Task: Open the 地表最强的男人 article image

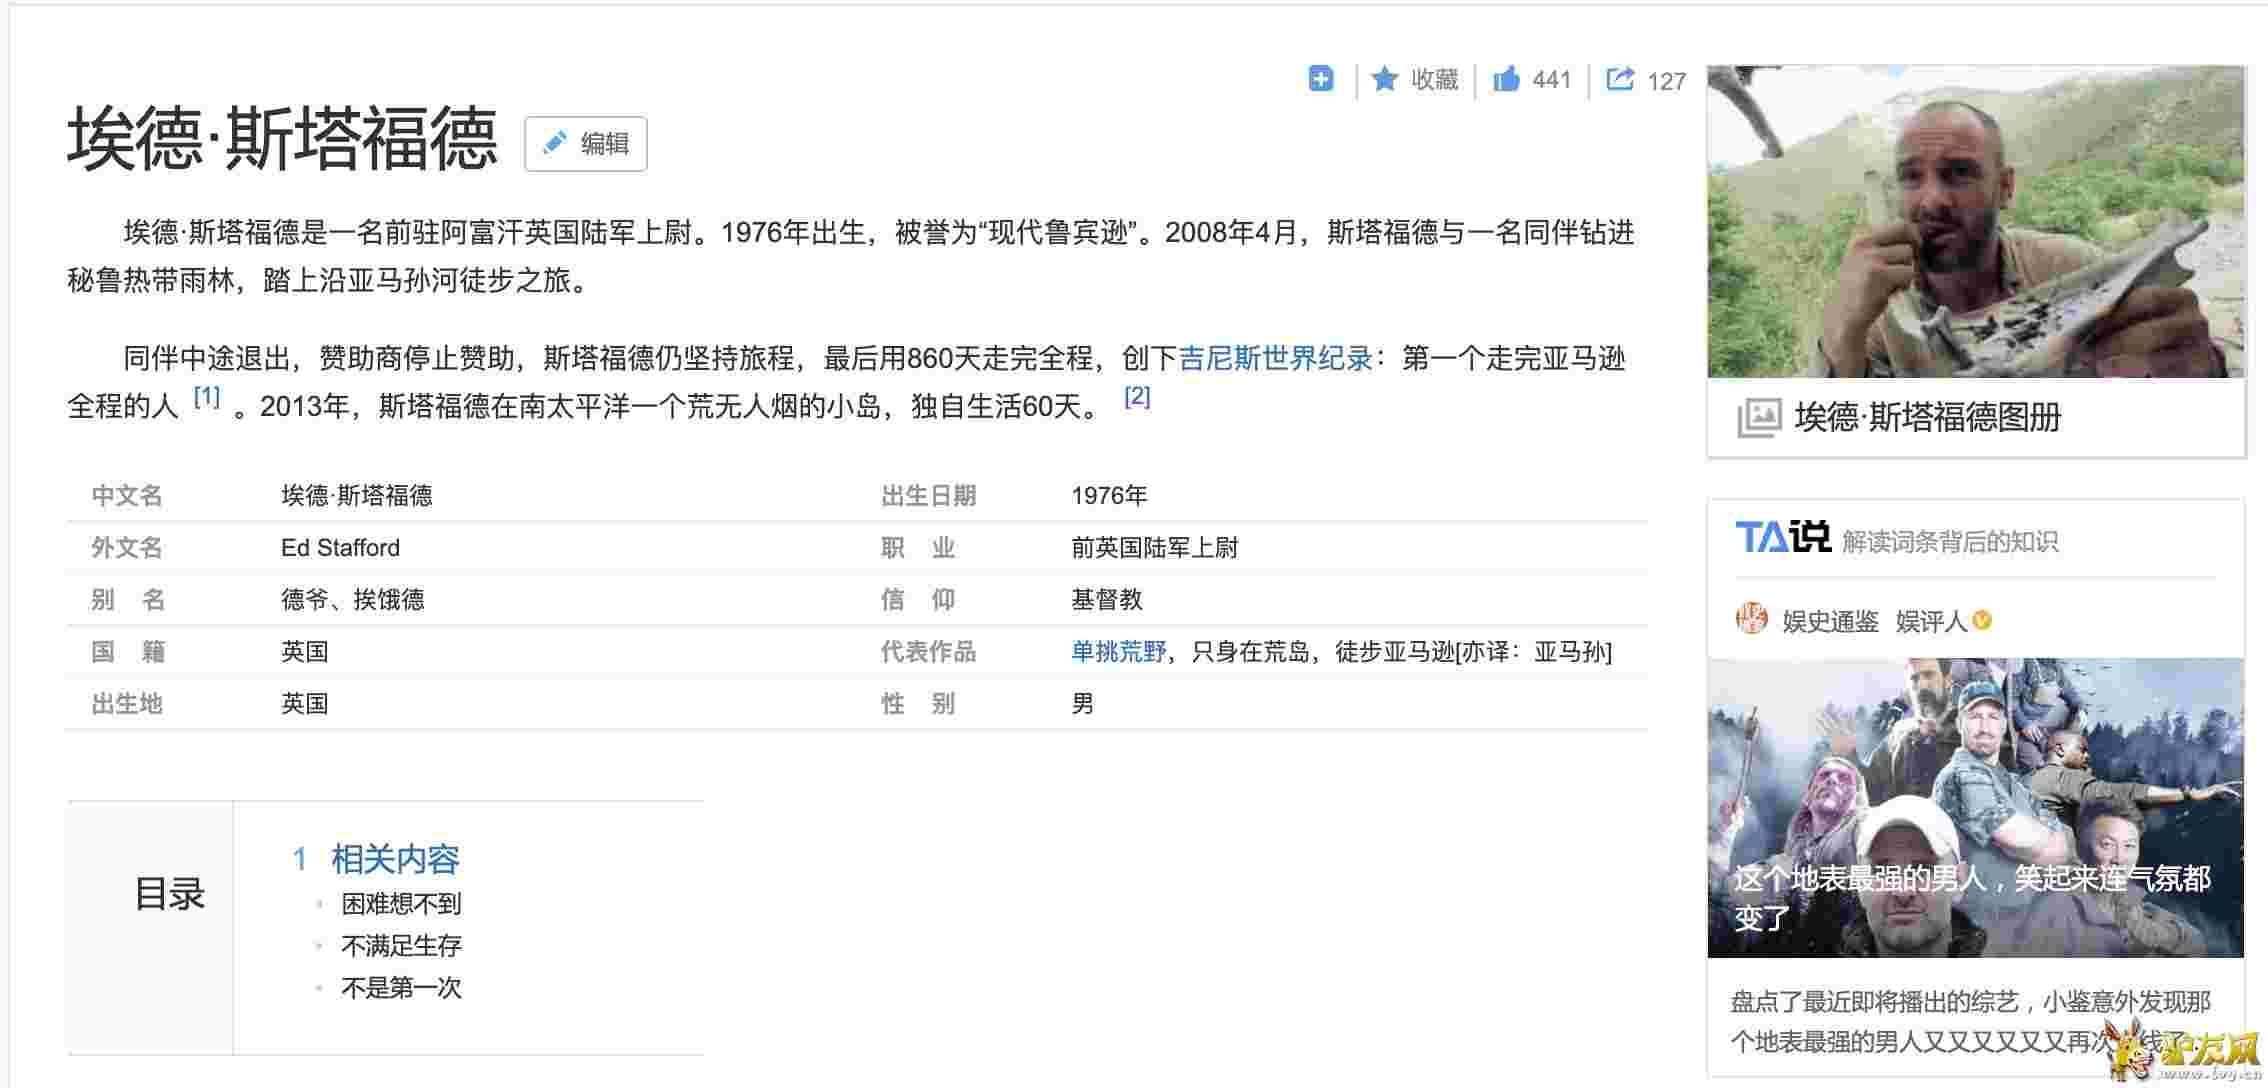Action: [x=1975, y=807]
